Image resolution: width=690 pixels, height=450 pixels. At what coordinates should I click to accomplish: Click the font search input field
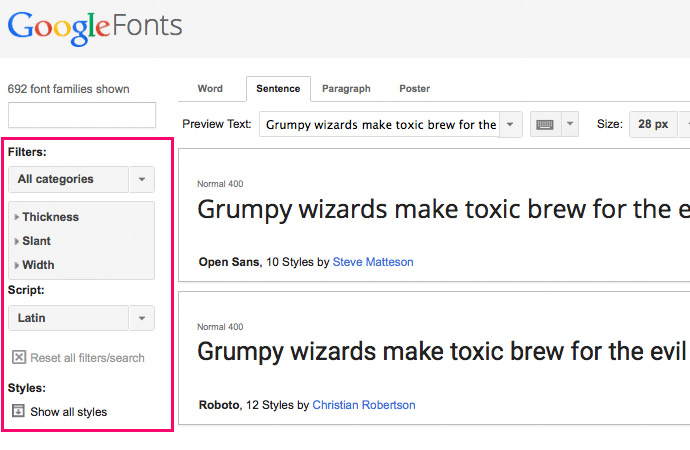82,115
